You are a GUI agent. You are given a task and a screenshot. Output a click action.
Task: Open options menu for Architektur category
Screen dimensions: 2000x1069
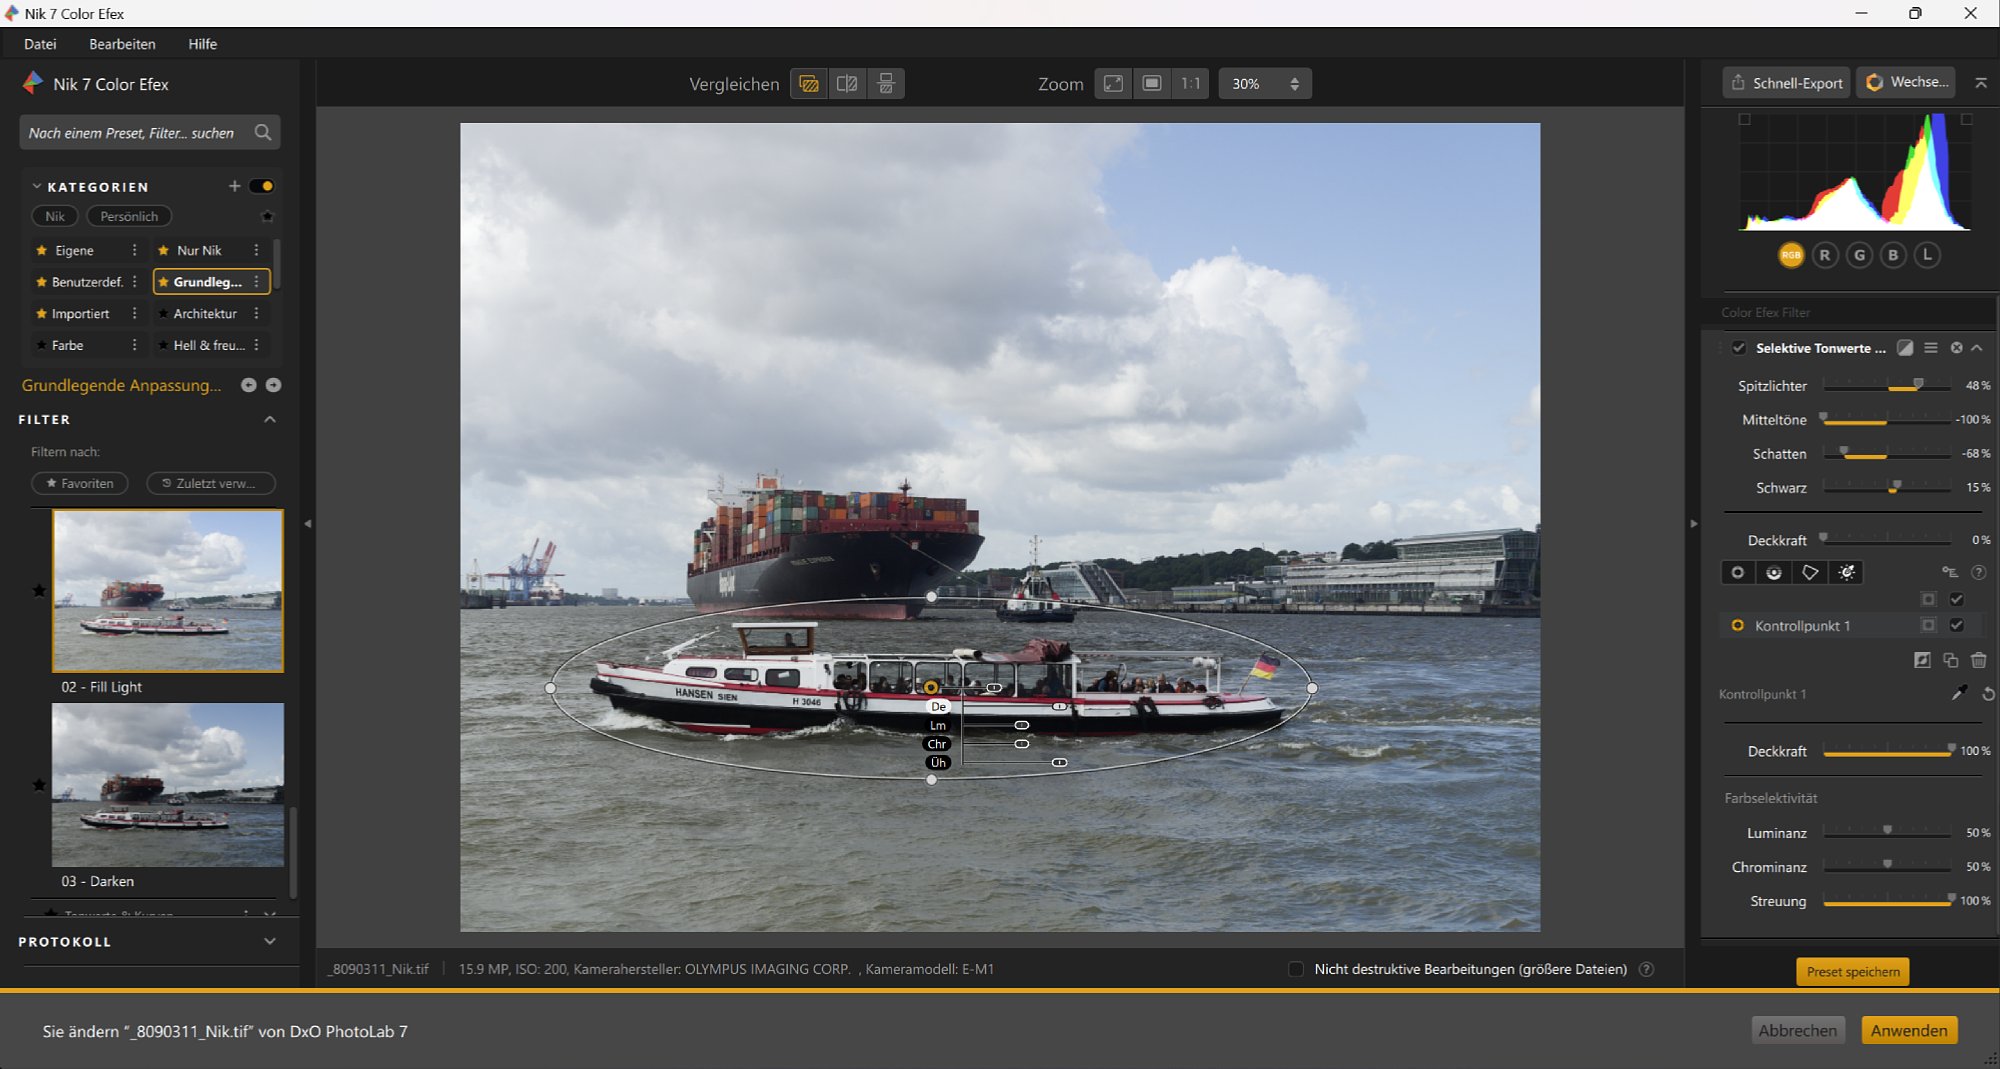pos(257,313)
